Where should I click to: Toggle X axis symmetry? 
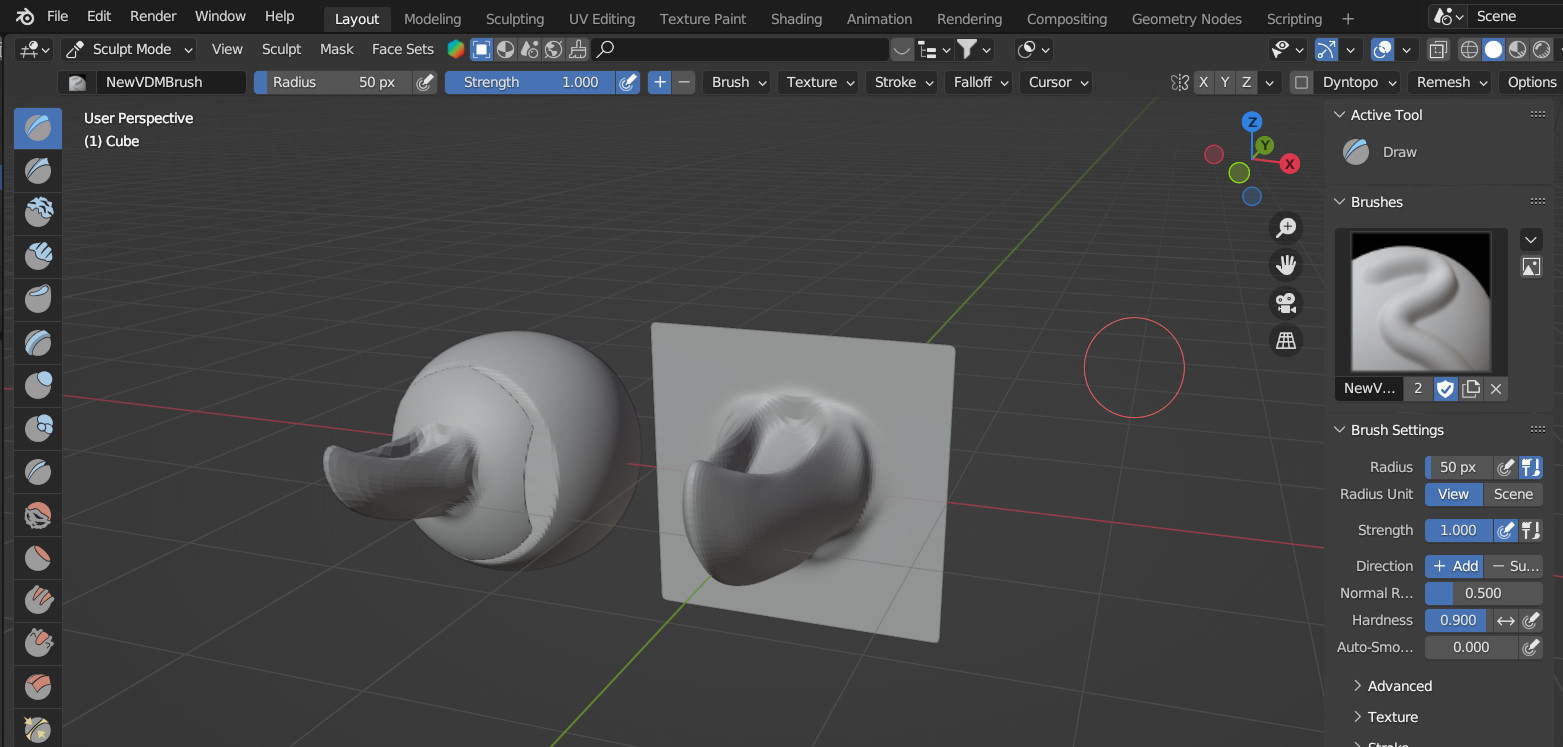1203,82
